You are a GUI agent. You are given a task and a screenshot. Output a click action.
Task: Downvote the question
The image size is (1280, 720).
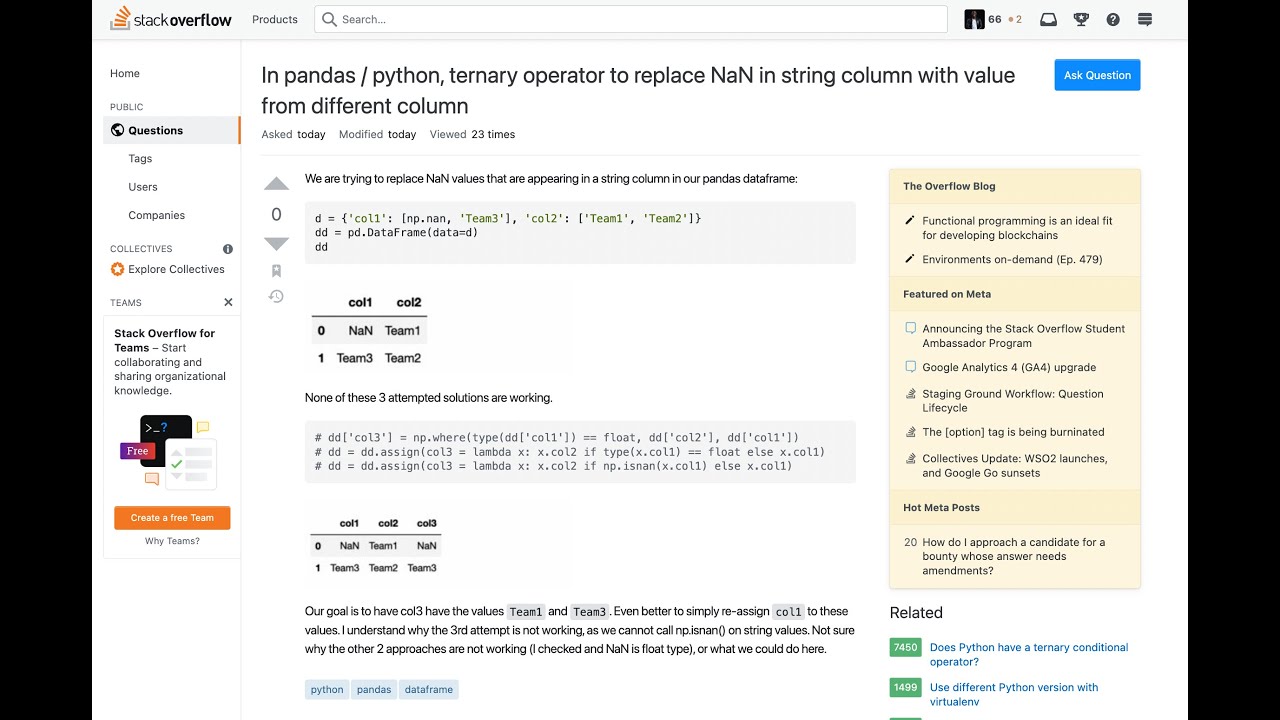(276, 243)
